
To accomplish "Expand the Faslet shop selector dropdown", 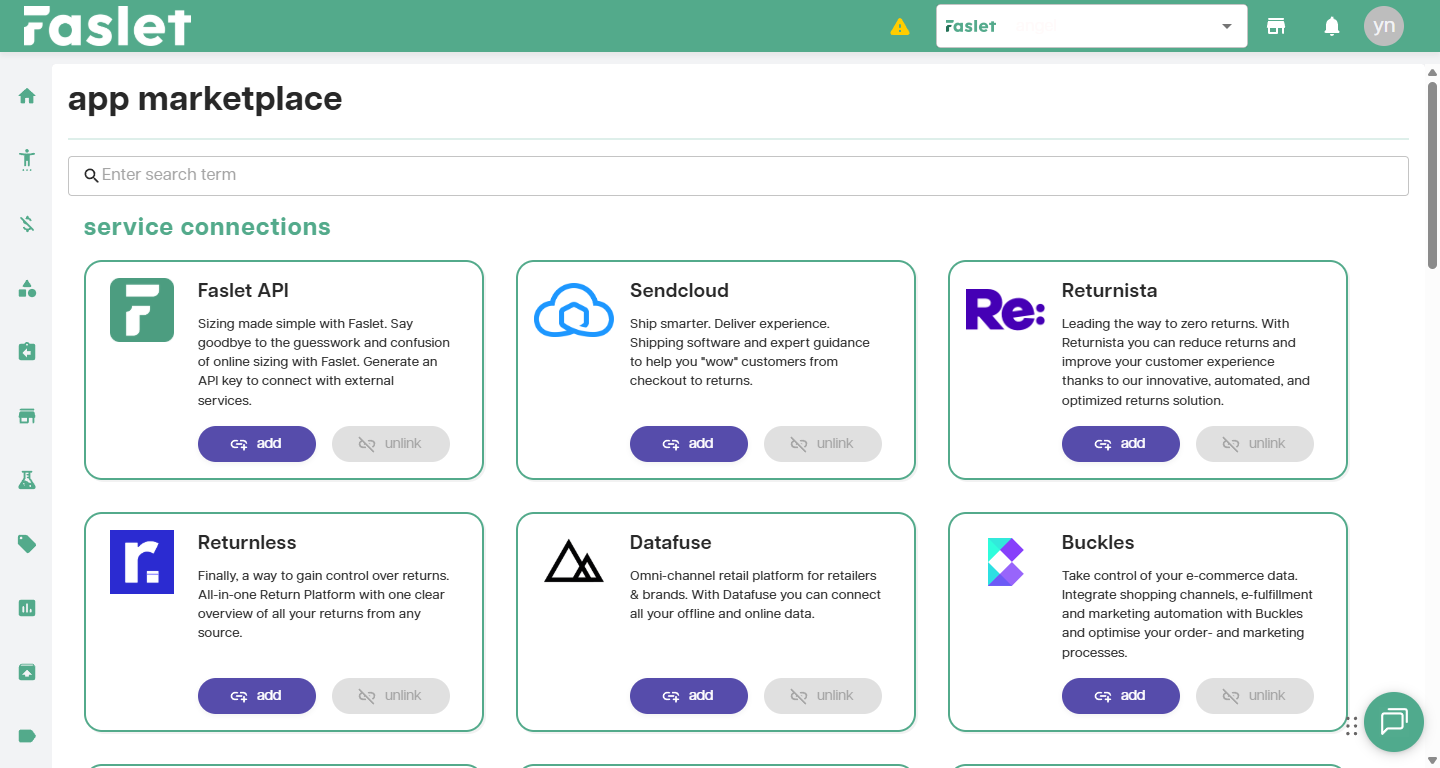I will (x=1092, y=26).
